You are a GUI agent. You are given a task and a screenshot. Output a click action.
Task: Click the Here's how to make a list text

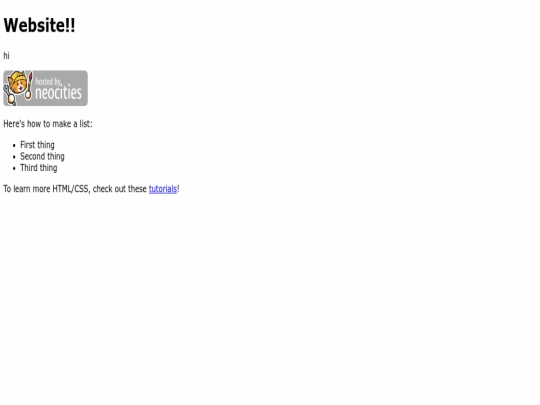tap(48, 124)
